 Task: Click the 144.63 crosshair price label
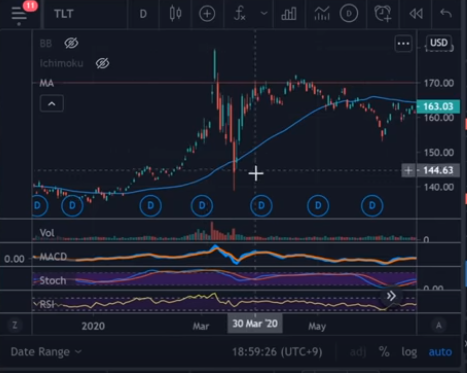(x=438, y=171)
